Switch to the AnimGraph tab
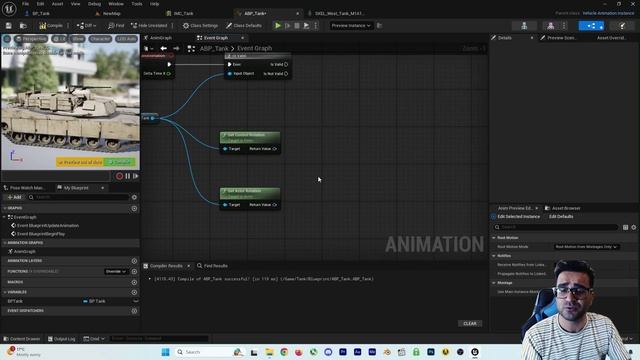The height and width of the screenshot is (360, 640). [x=160, y=38]
